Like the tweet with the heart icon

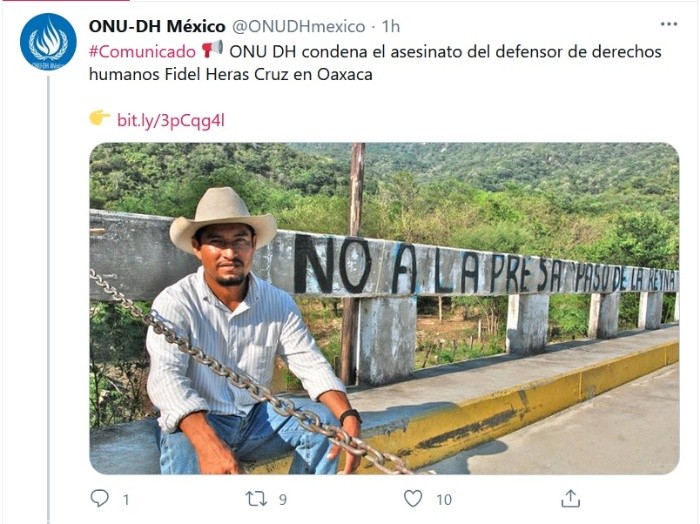413,499
